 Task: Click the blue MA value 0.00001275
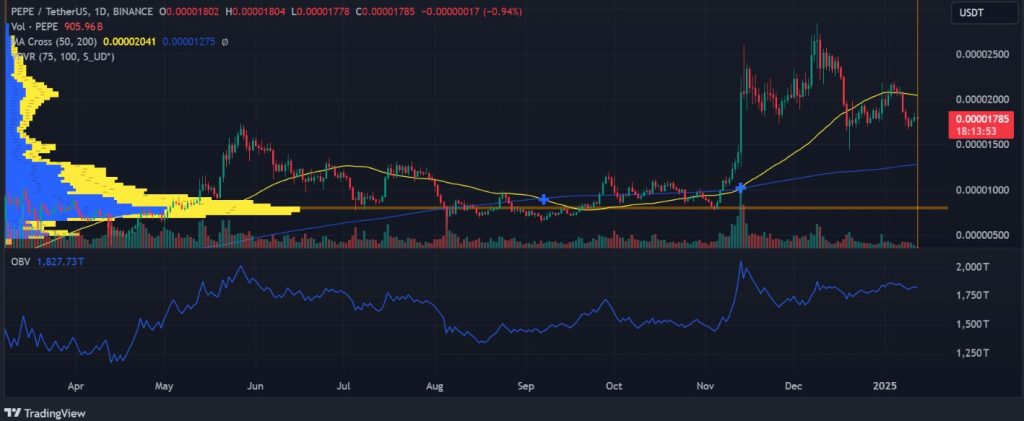tap(189, 42)
